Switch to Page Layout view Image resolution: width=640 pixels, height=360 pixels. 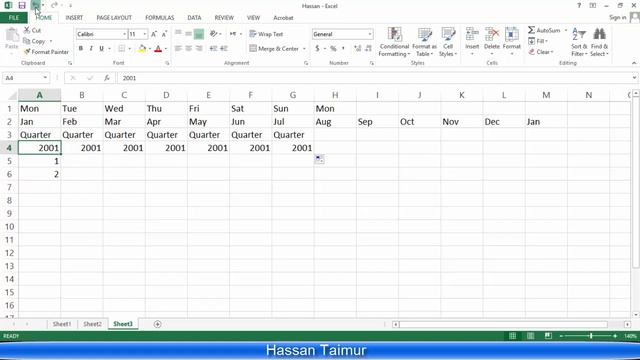[530, 336]
